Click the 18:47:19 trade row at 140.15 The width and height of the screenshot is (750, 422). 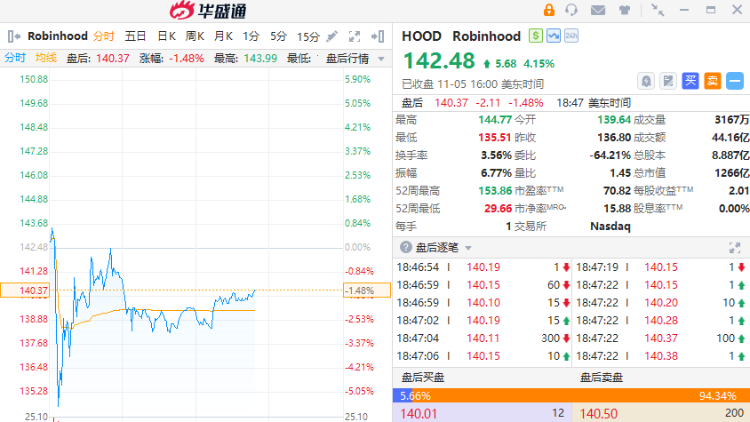[x=661, y=267]
